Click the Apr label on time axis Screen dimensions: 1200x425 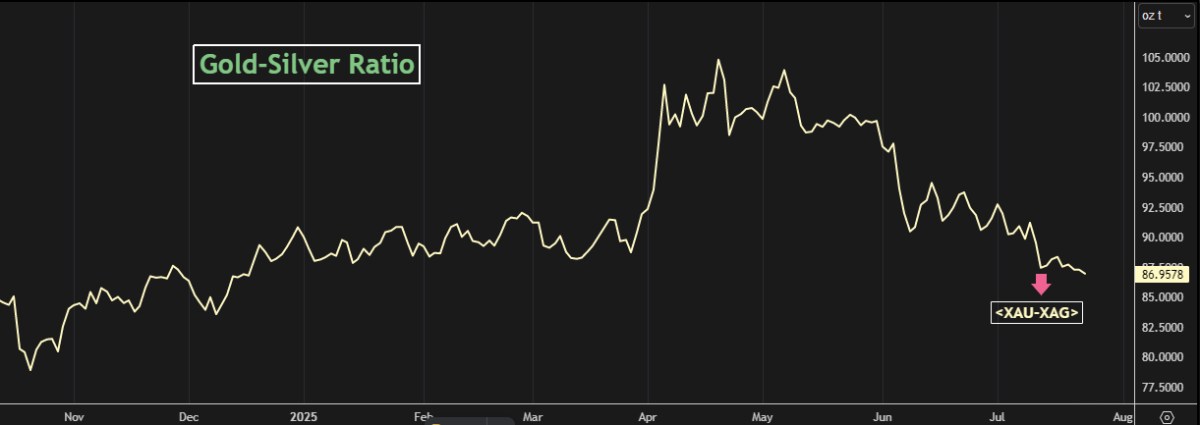click(x=648, y=415)
